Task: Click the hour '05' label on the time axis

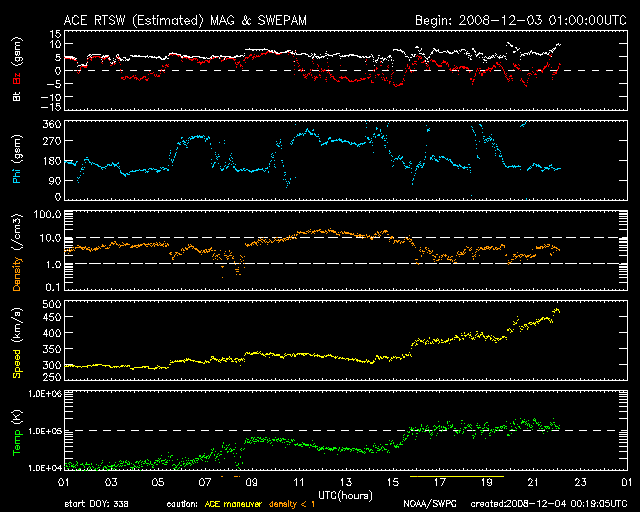Action: (158, 483)
